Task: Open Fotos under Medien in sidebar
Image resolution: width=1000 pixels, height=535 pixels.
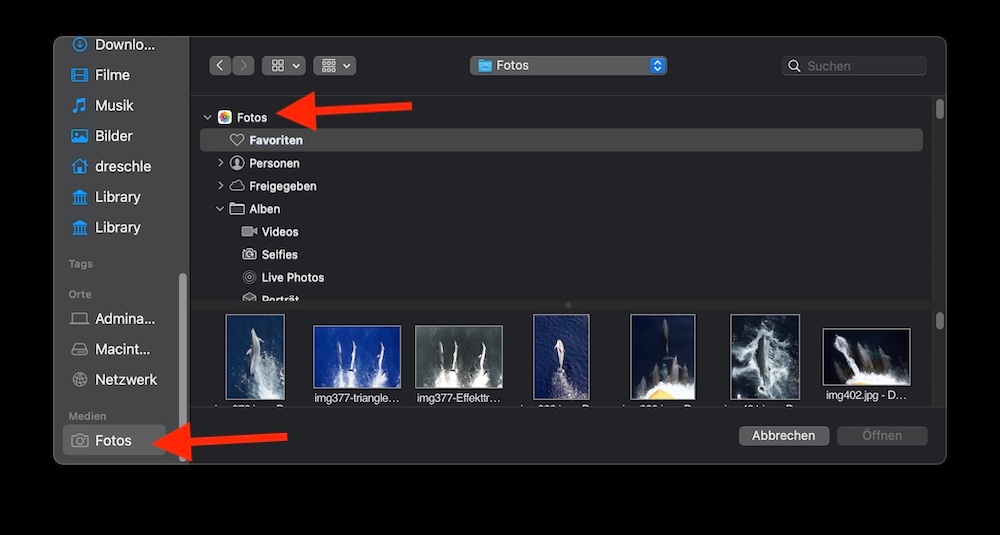Action: pos(113,441)
